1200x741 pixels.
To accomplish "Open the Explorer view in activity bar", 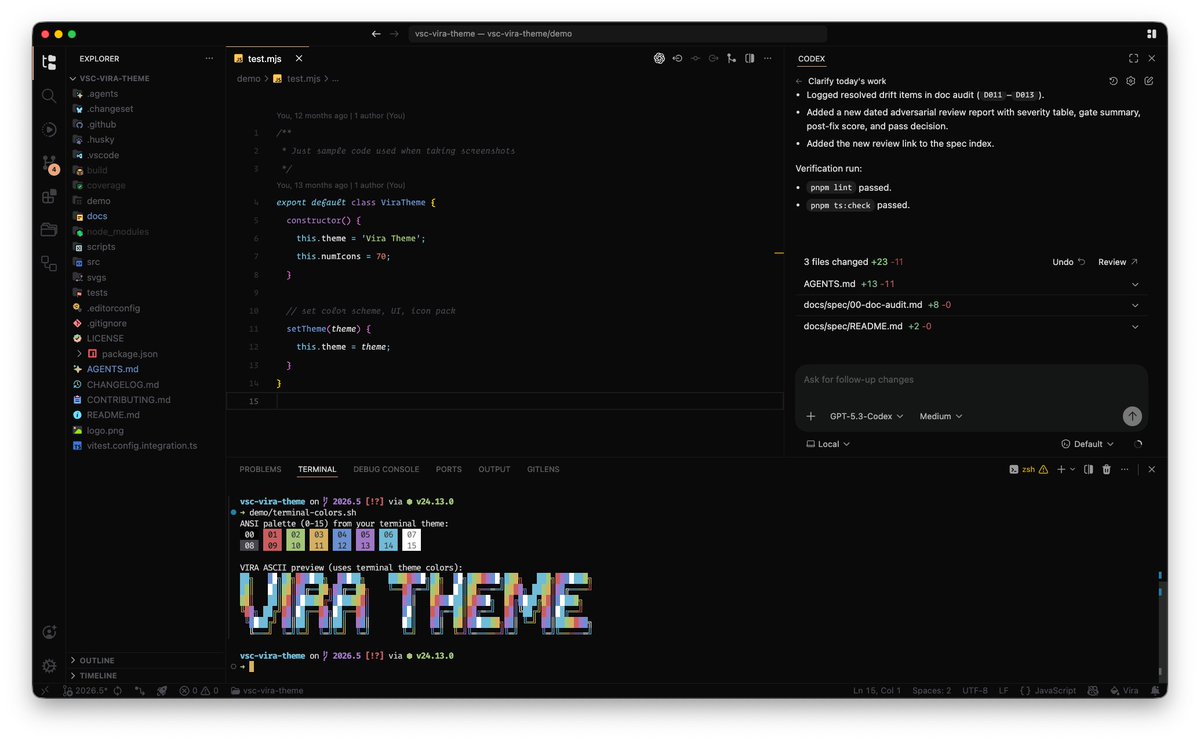I will (x=49, y=62).
